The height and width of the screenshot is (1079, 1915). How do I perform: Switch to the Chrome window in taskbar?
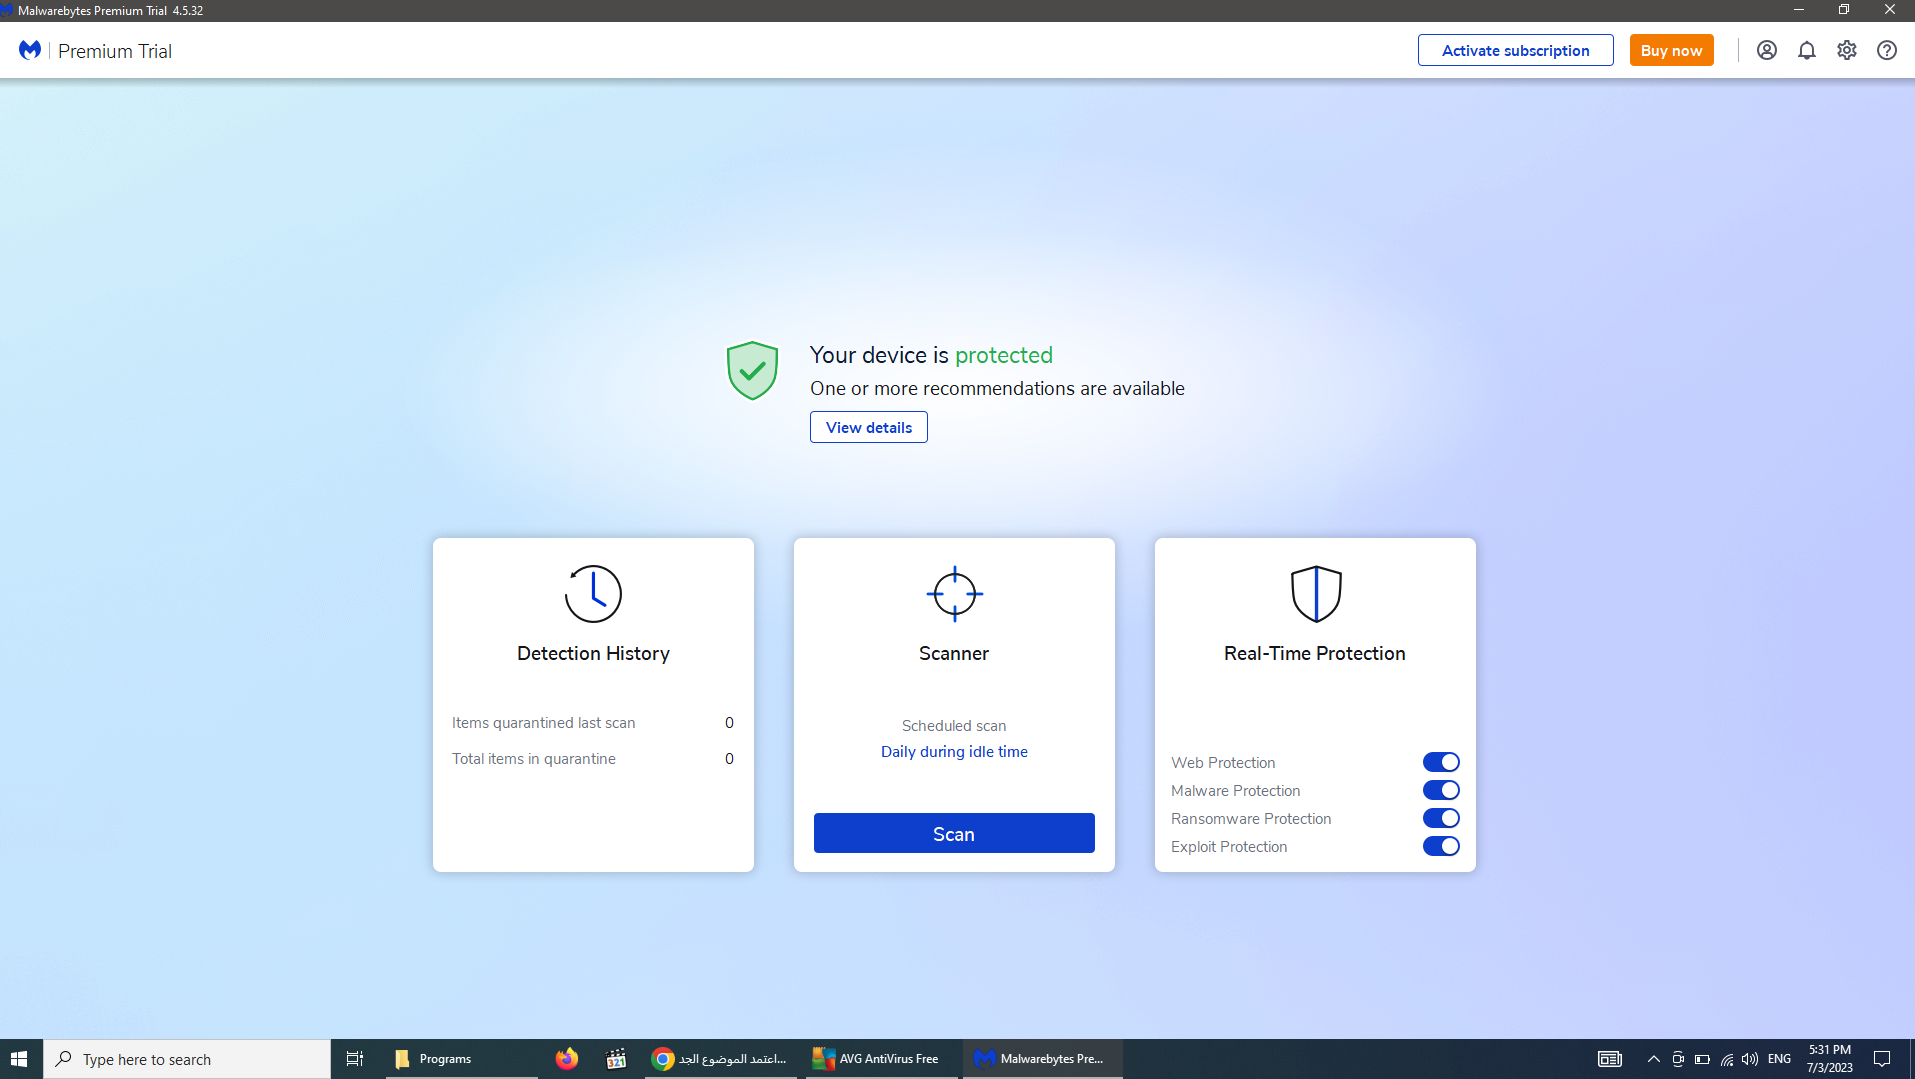(720, 1059)
